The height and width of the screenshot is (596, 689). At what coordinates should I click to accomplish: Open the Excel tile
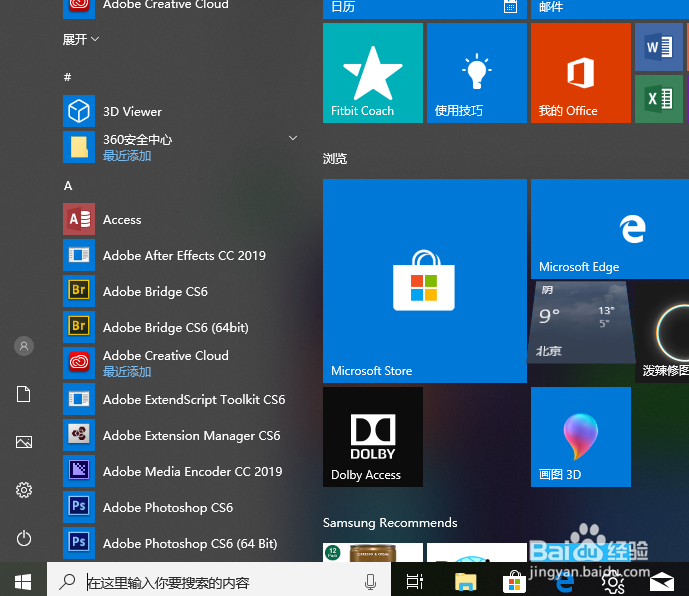tap(659, 99)
